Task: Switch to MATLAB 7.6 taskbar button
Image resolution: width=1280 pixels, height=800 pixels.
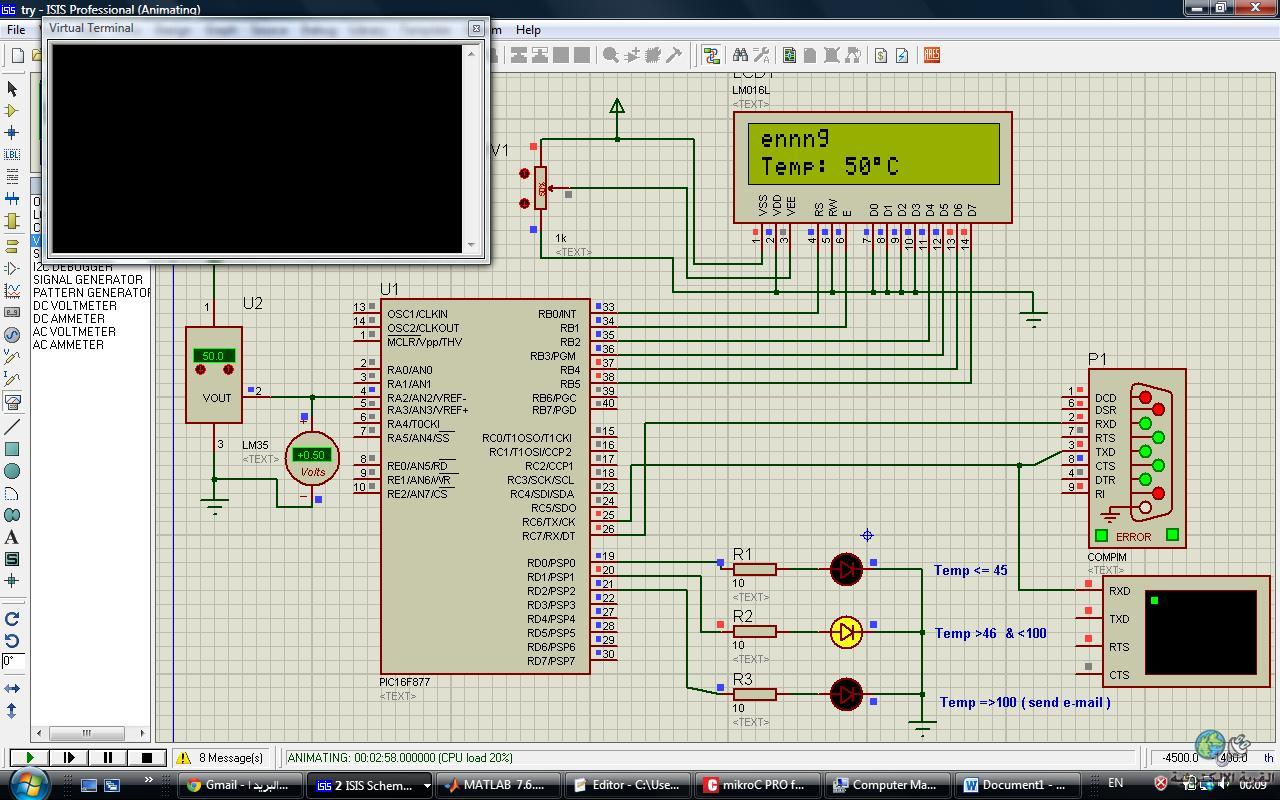Action: [x=497, y=785]
